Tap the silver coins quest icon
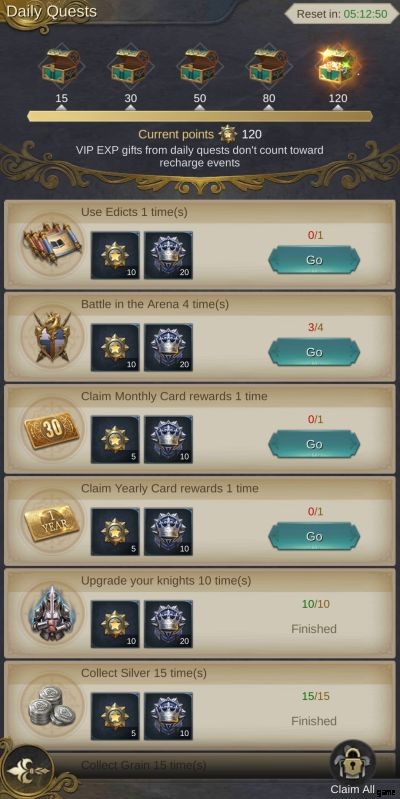 coord(51,706)
